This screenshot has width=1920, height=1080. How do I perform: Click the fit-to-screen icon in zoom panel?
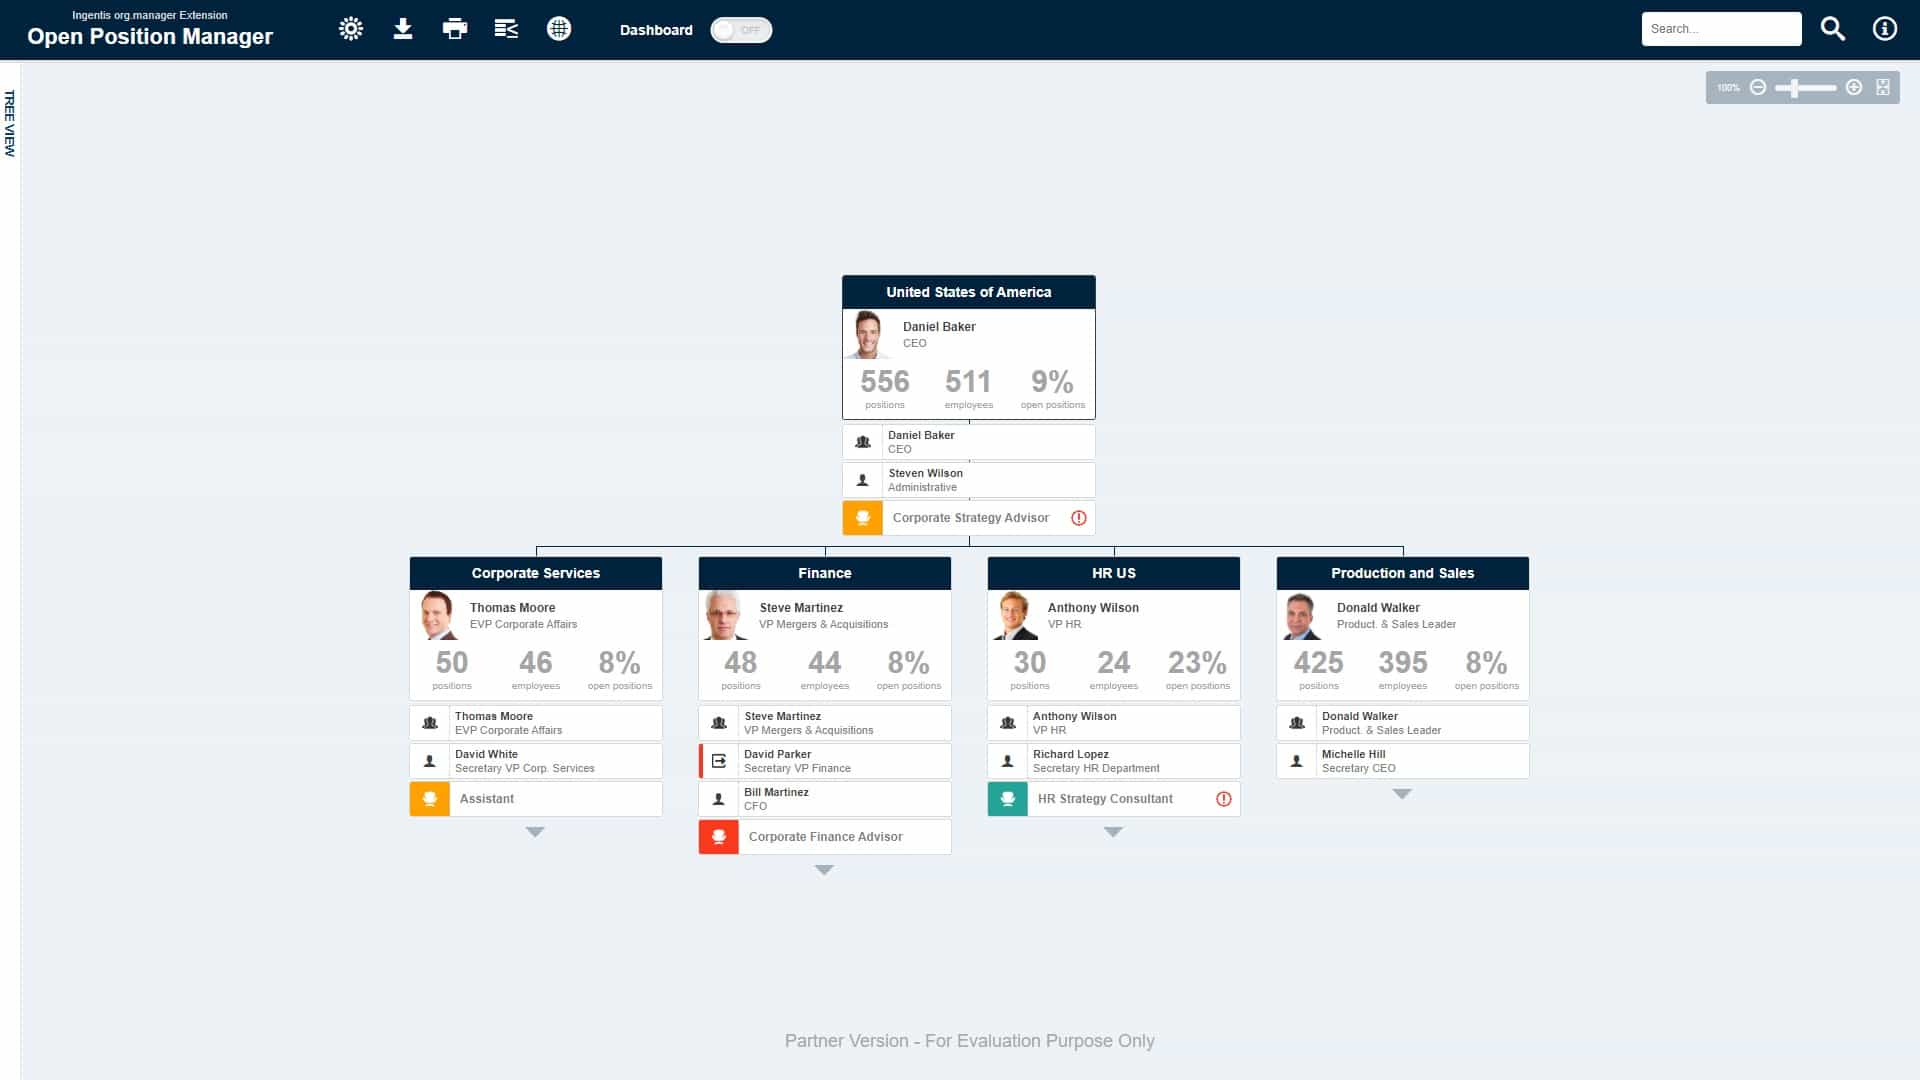pyautogui.click(x=1883, y=88)
